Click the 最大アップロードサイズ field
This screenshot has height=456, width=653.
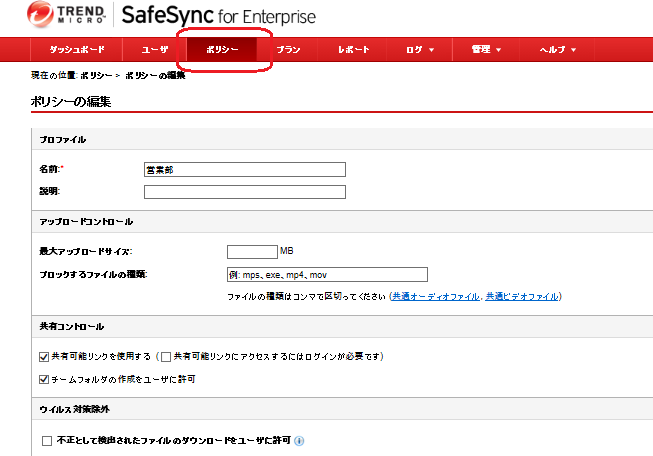pos(251,252)
